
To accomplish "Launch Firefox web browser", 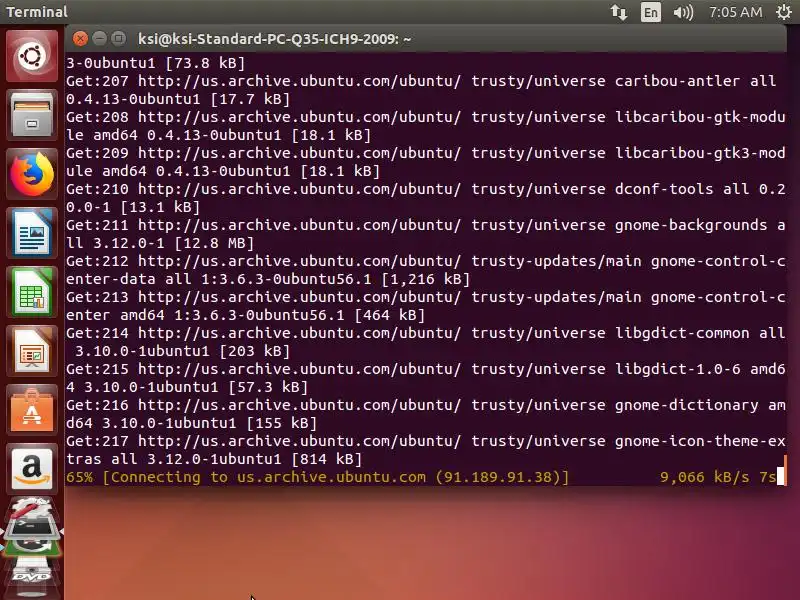I will pos(32,174).
